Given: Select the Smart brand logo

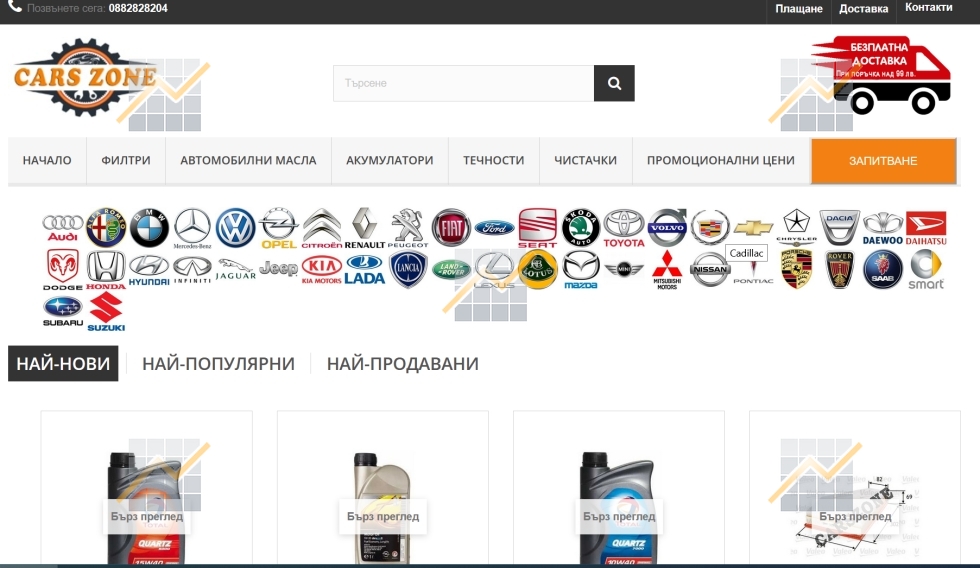Looking at the screenshot, I should pos(925,269).
